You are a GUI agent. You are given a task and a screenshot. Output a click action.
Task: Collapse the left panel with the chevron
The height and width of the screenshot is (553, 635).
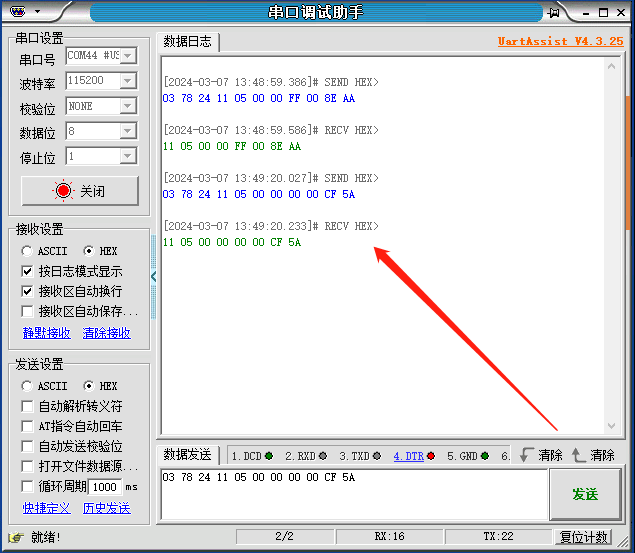tap(153, 277)
